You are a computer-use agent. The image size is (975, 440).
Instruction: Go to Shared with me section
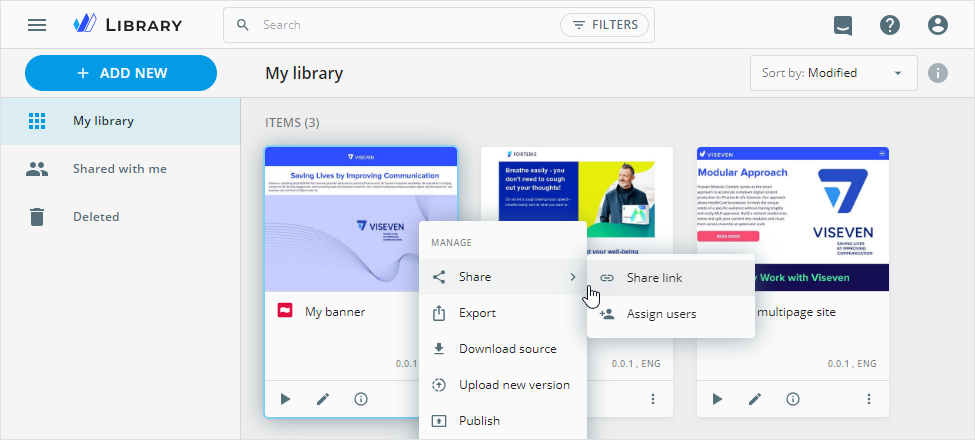click(x=119, y=169)
